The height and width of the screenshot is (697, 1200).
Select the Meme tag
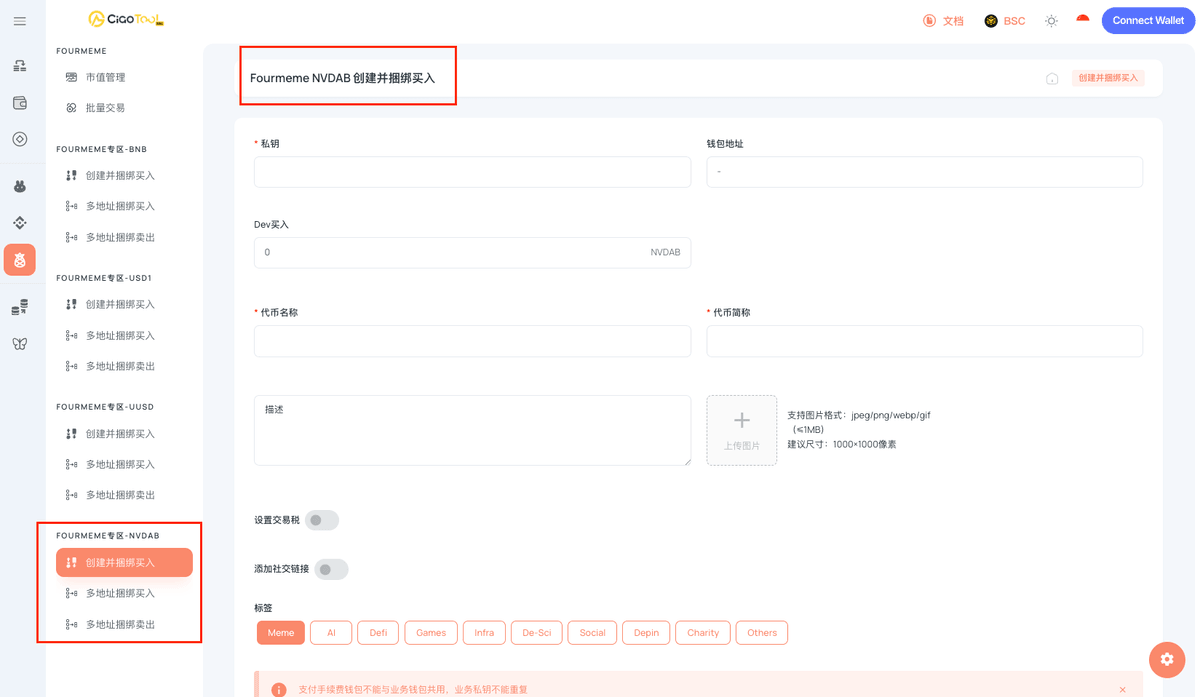281,633
